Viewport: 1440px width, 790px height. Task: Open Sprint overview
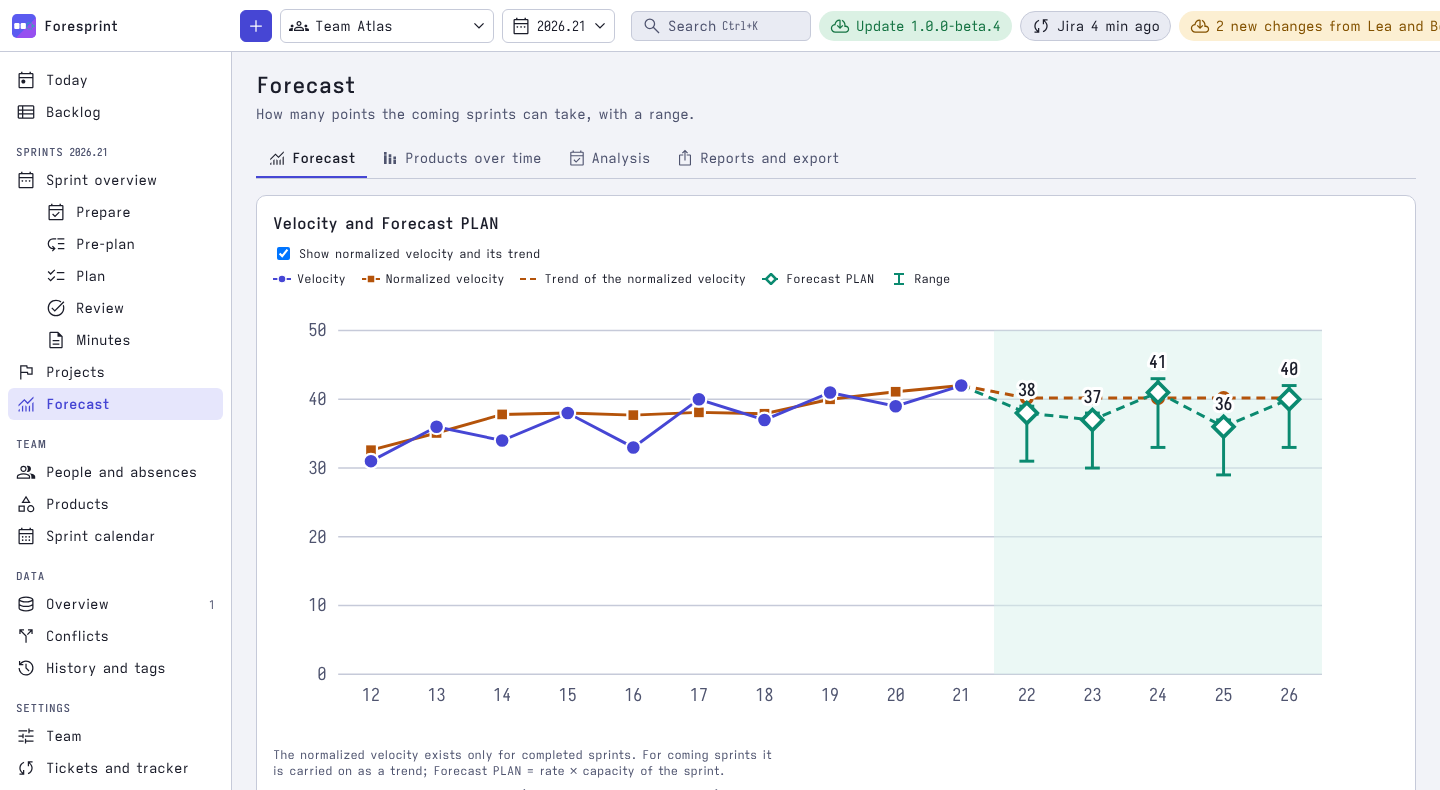point(116,180)
